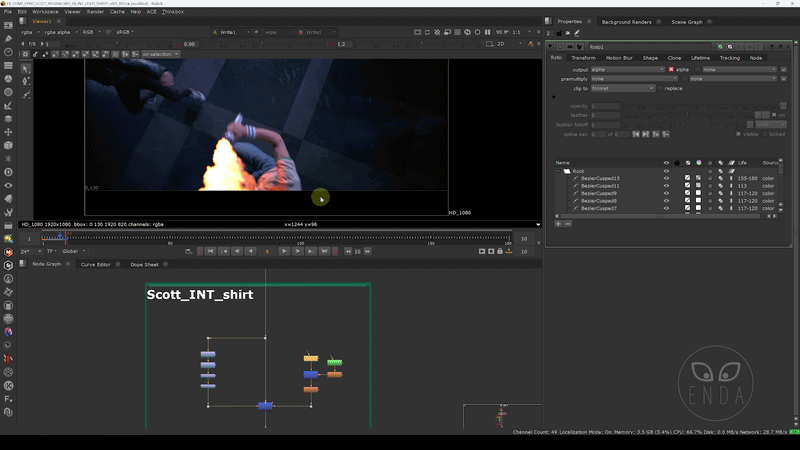This screenshot has height=450, width=800.
Task: Open the Thinkbox menu
Action: [x=172, y=11]
